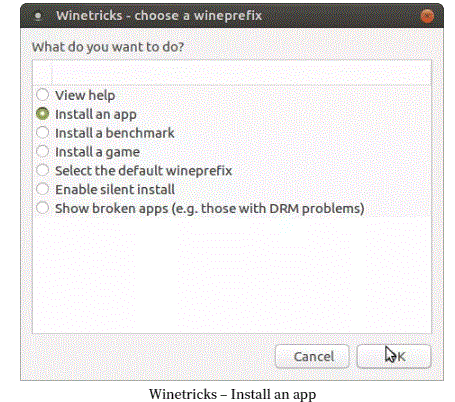Pick the Install a game radio button
This screenshot has width=455, height=402.
[x=42, y=151]
